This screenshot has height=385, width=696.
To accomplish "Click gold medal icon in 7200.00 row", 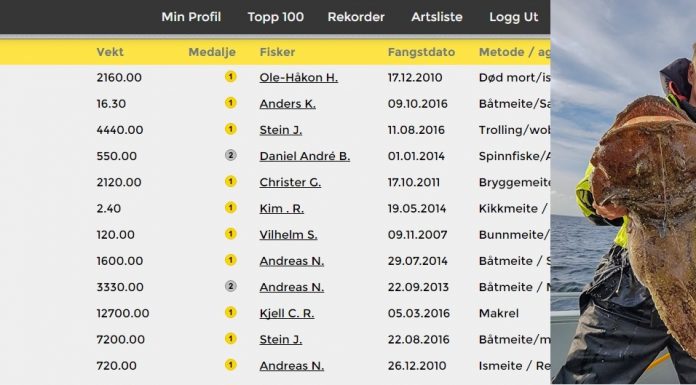I will pyautogui.click(x=230, y=339).
